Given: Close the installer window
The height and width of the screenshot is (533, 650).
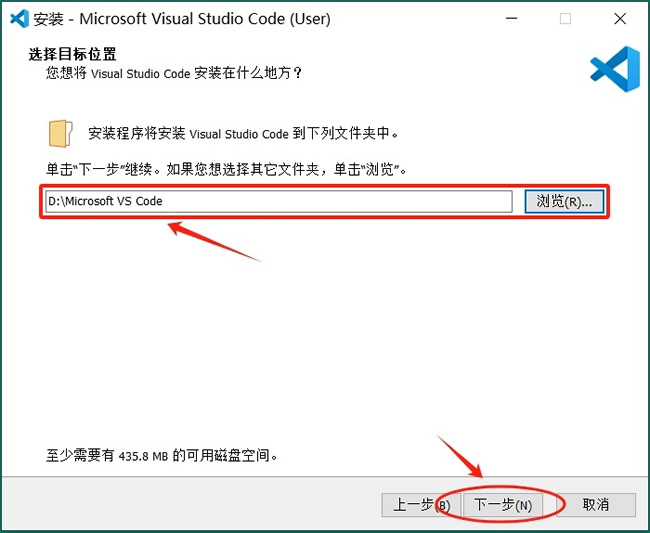Looking at the screenshot, I should point(620,19).
